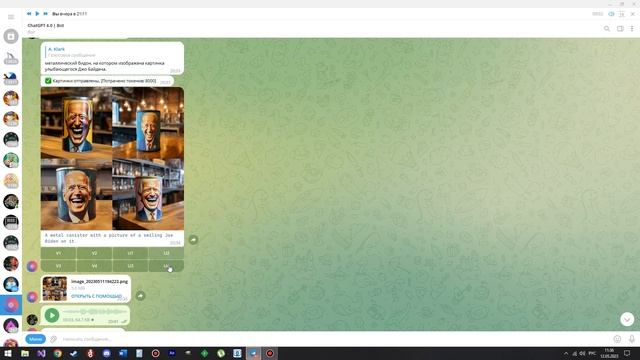Click the 'Открыть с помощью' link
This screenshot has width=640, height=360.
[x=96, y=296]
